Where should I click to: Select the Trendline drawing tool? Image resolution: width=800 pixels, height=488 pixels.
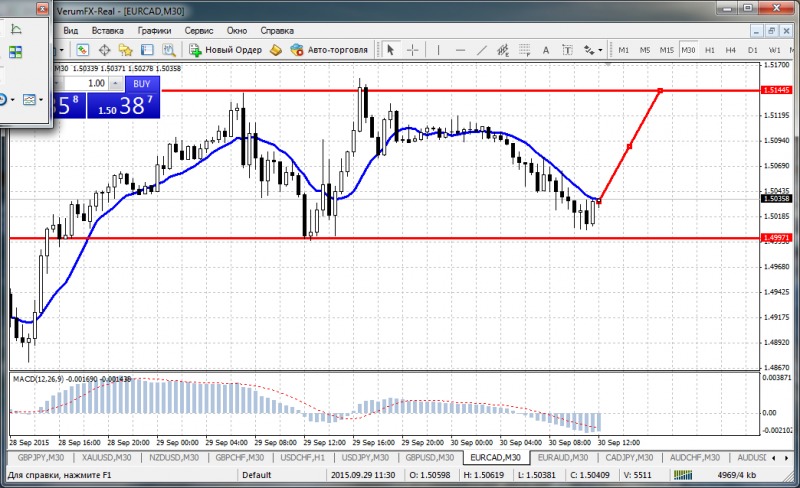tap(483, 49)
